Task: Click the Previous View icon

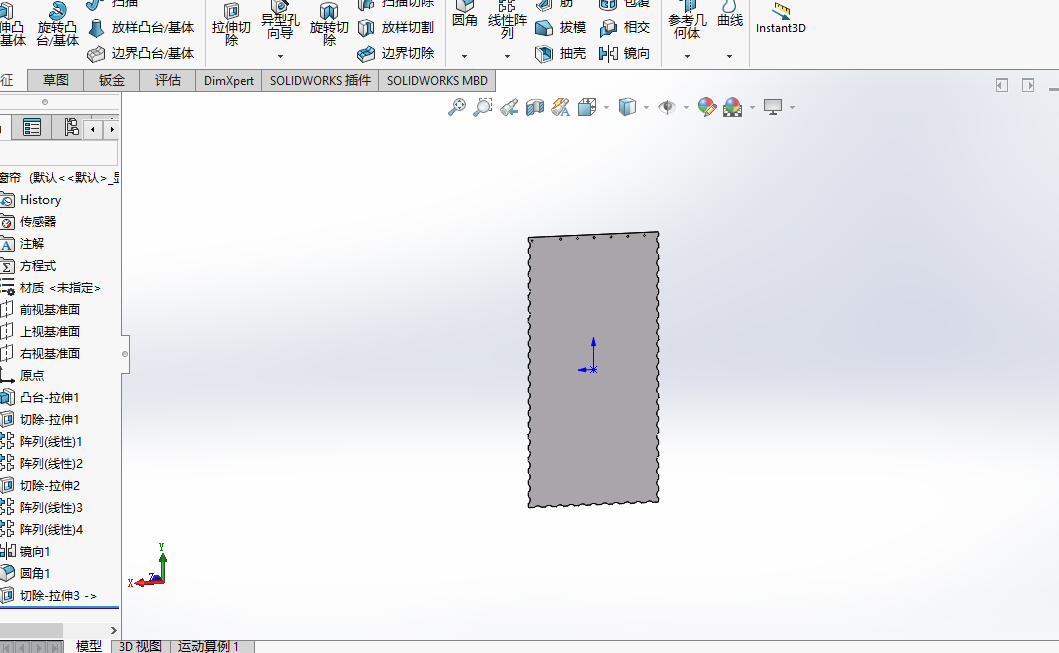Action: pos(509,107)
